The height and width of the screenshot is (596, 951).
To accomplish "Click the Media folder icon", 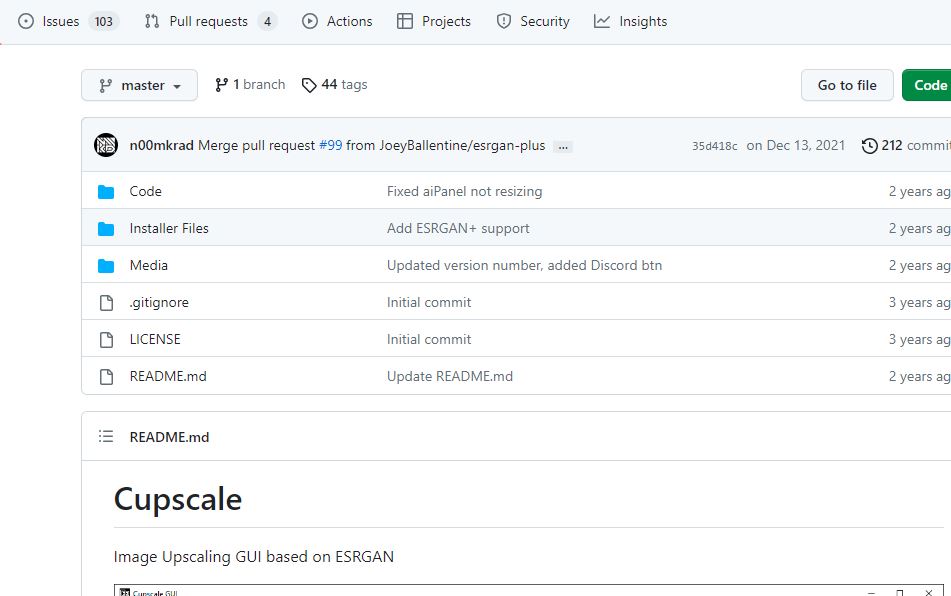I will point(106,266).
